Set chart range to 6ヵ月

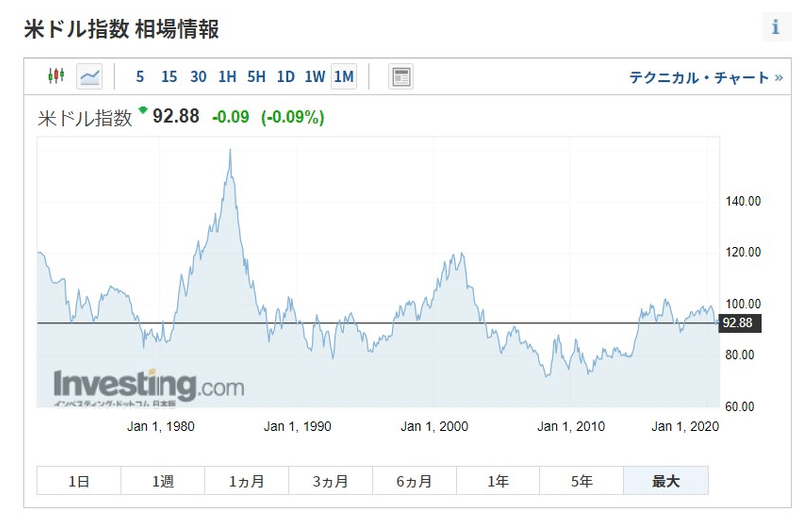coord(414,481)
